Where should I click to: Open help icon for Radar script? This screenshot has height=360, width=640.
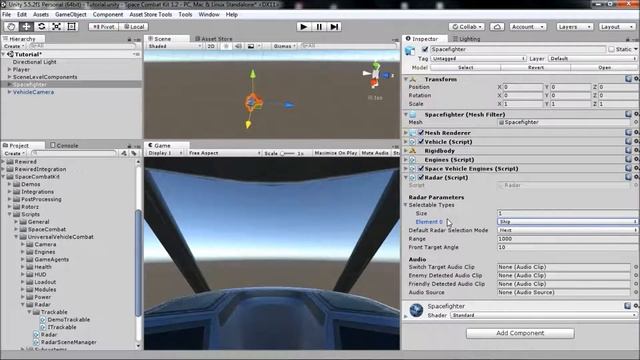tap(628, 177)
